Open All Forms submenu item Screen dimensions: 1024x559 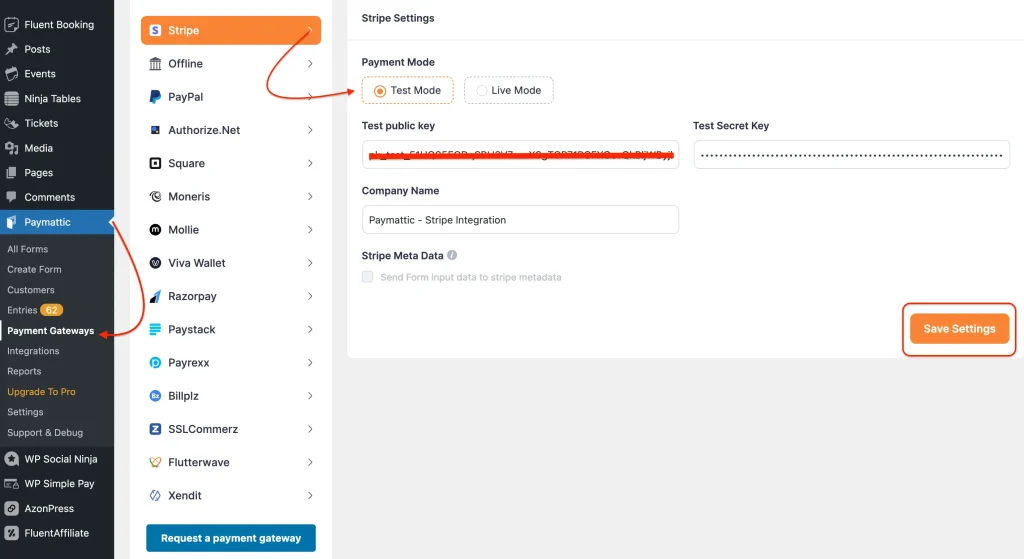pos(27,249)
